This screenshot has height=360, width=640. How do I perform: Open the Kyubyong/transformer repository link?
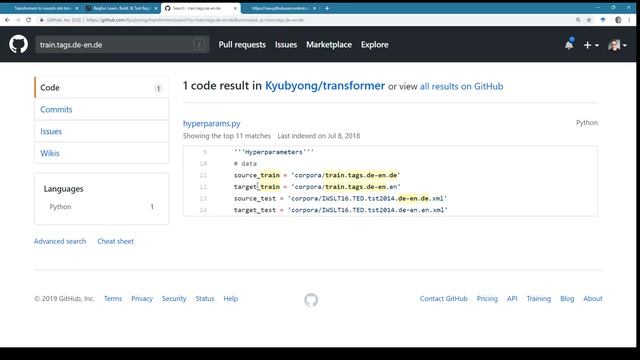[x=325, y=86]
